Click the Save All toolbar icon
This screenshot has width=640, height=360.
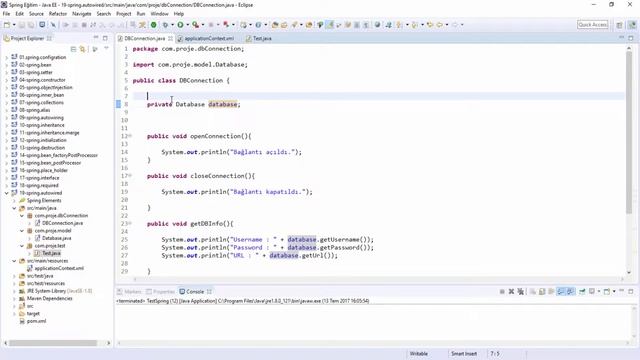click(x=31, y=25)
